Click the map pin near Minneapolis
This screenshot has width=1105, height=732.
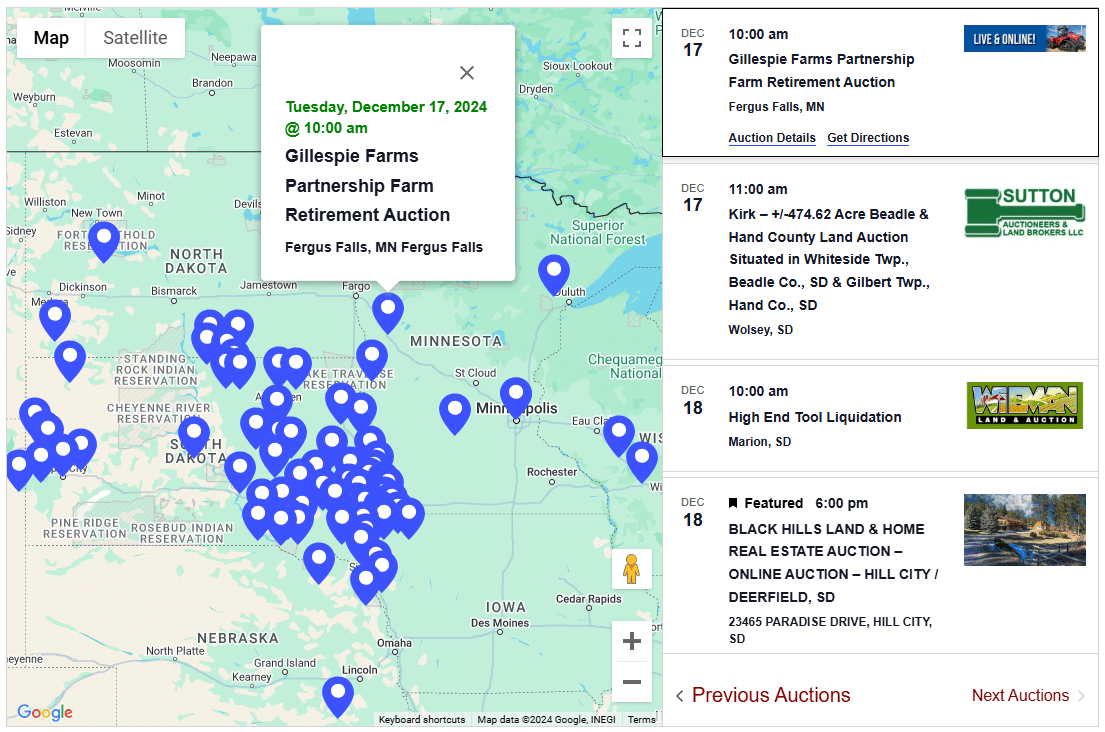(x=516, y=396)
